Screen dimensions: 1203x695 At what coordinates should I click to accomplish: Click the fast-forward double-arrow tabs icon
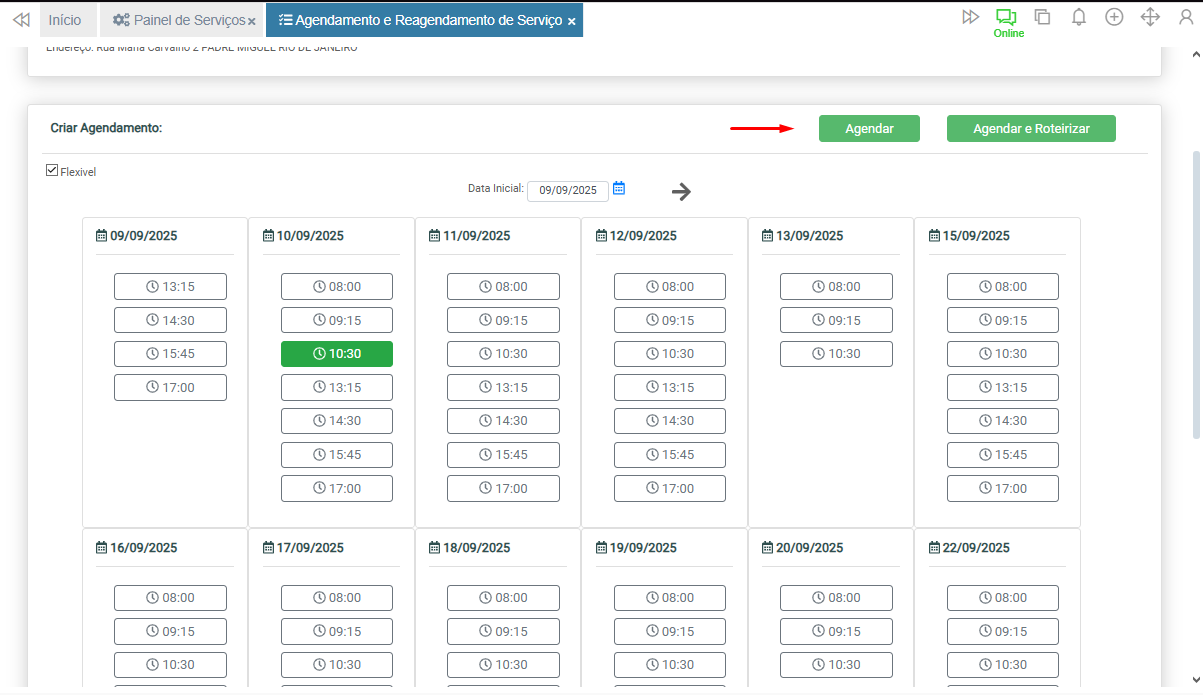[970, 17]
